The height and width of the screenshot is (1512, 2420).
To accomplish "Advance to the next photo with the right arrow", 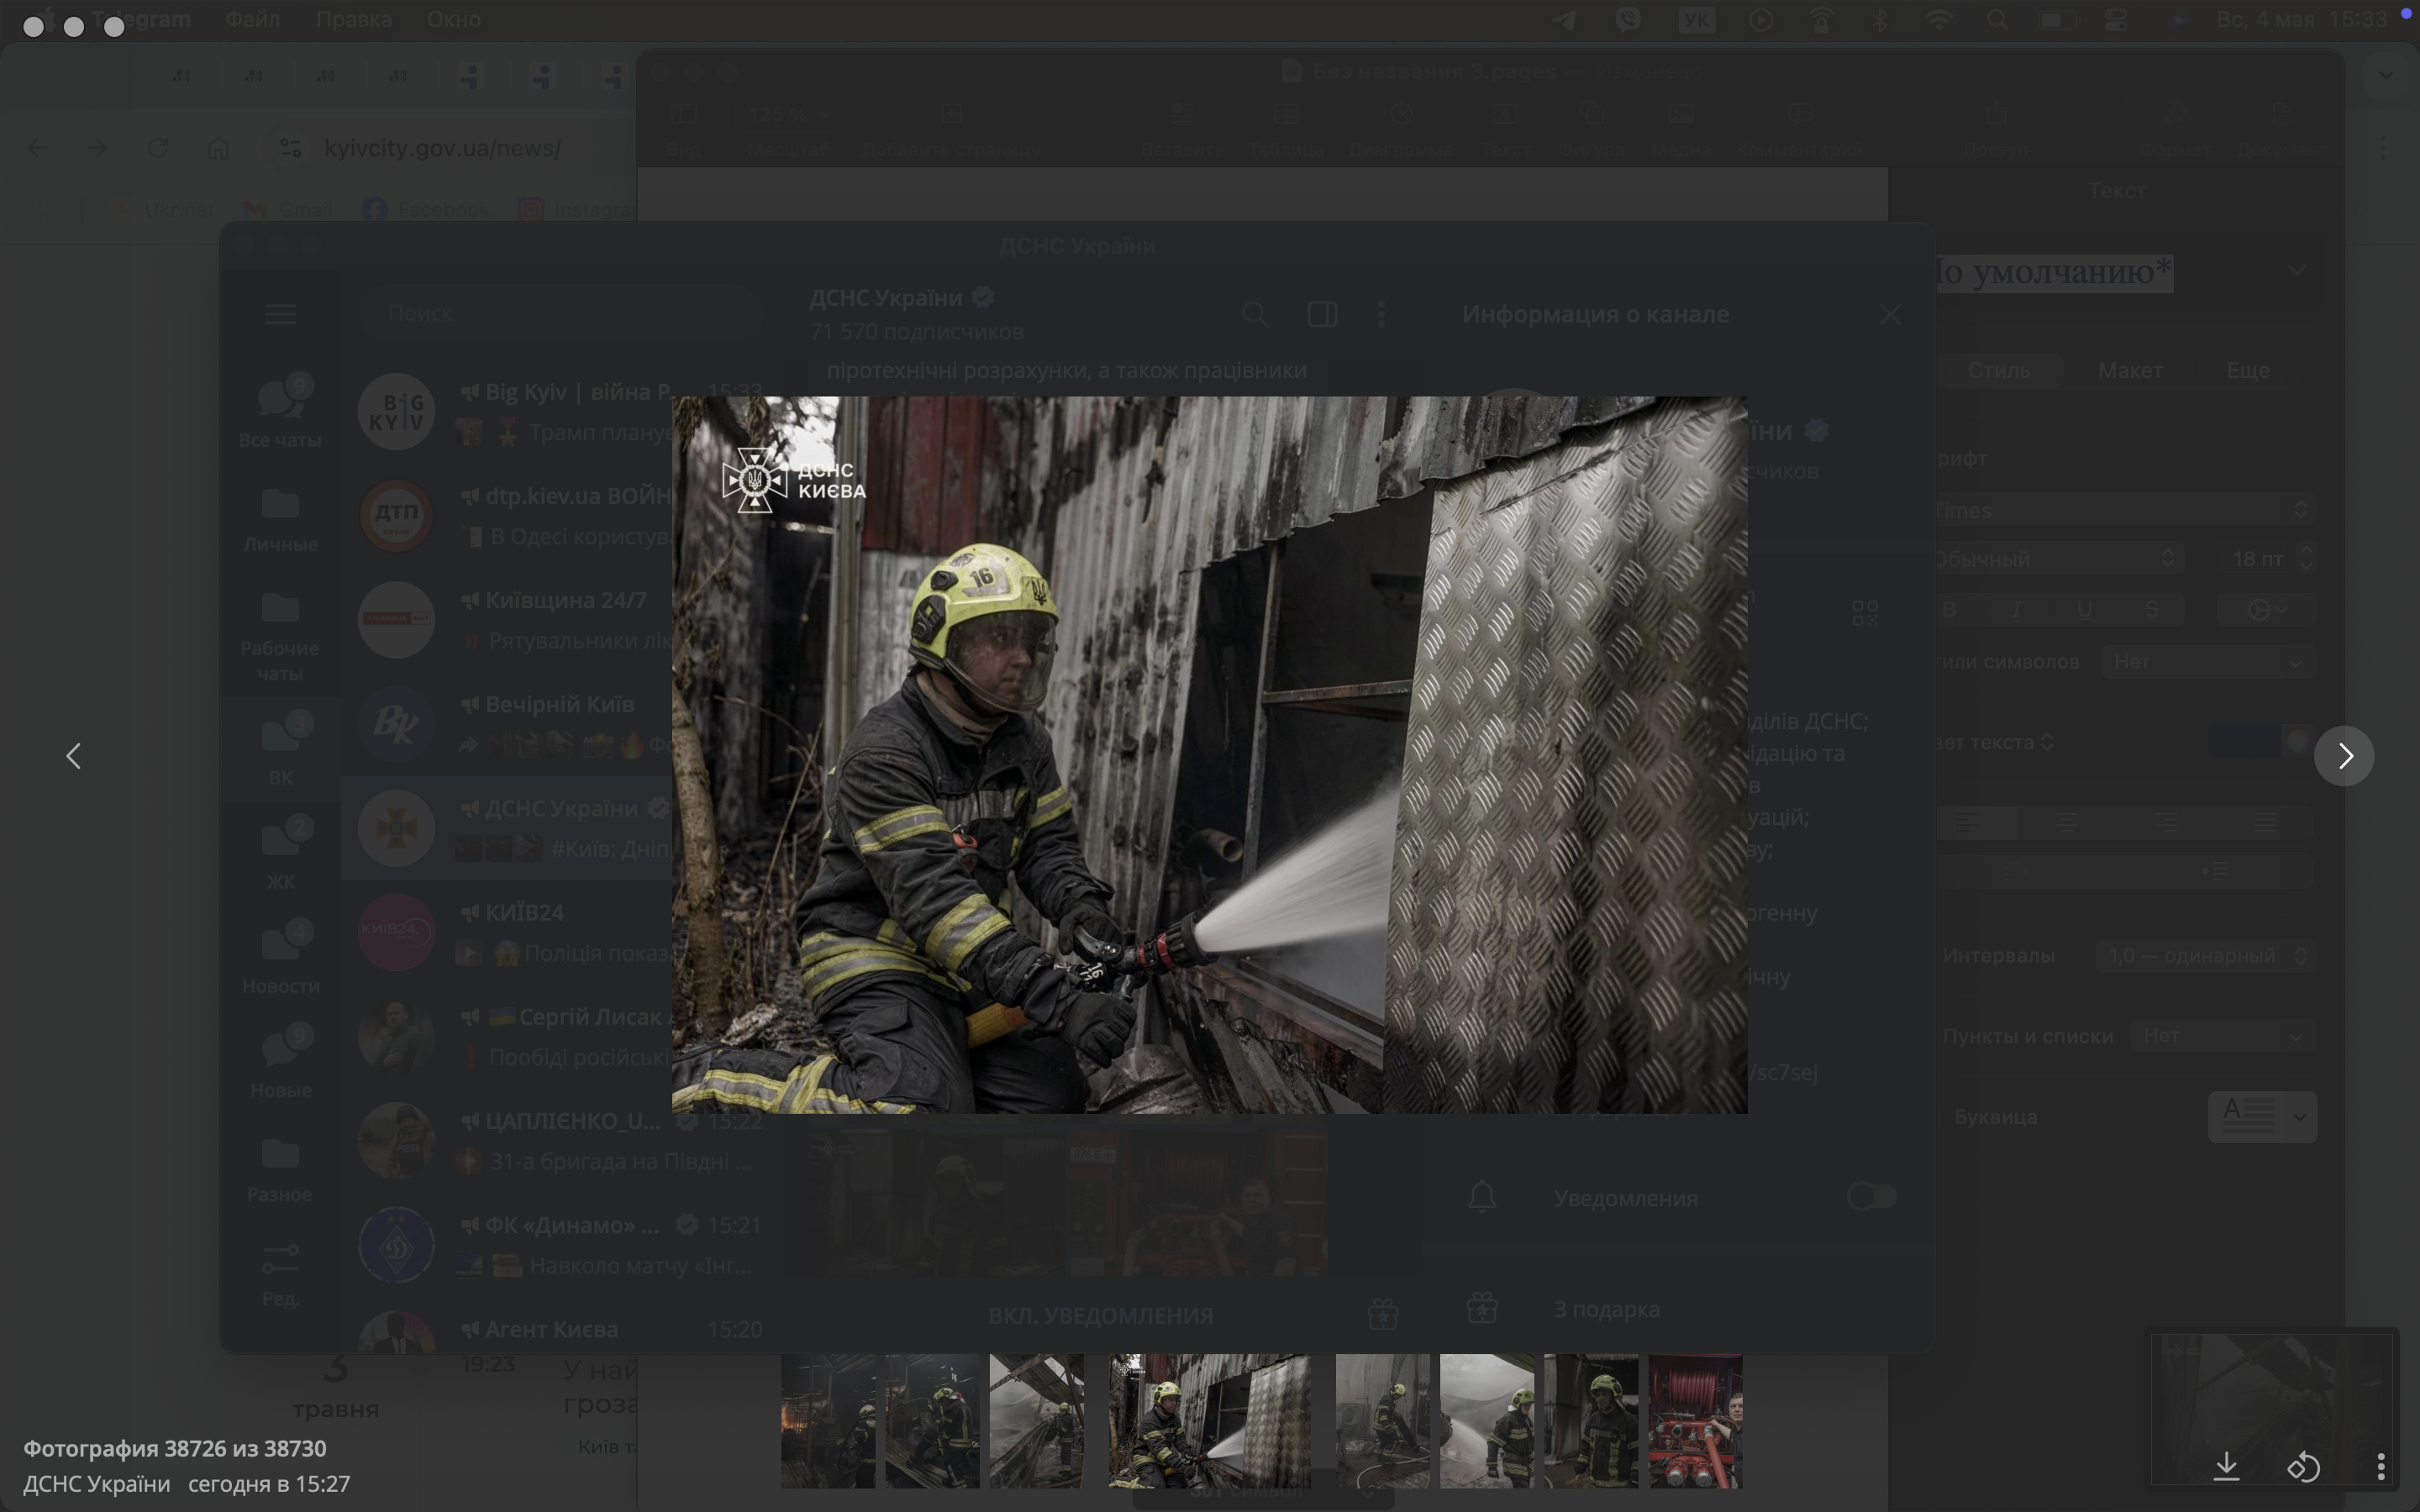I will 2344,756.
